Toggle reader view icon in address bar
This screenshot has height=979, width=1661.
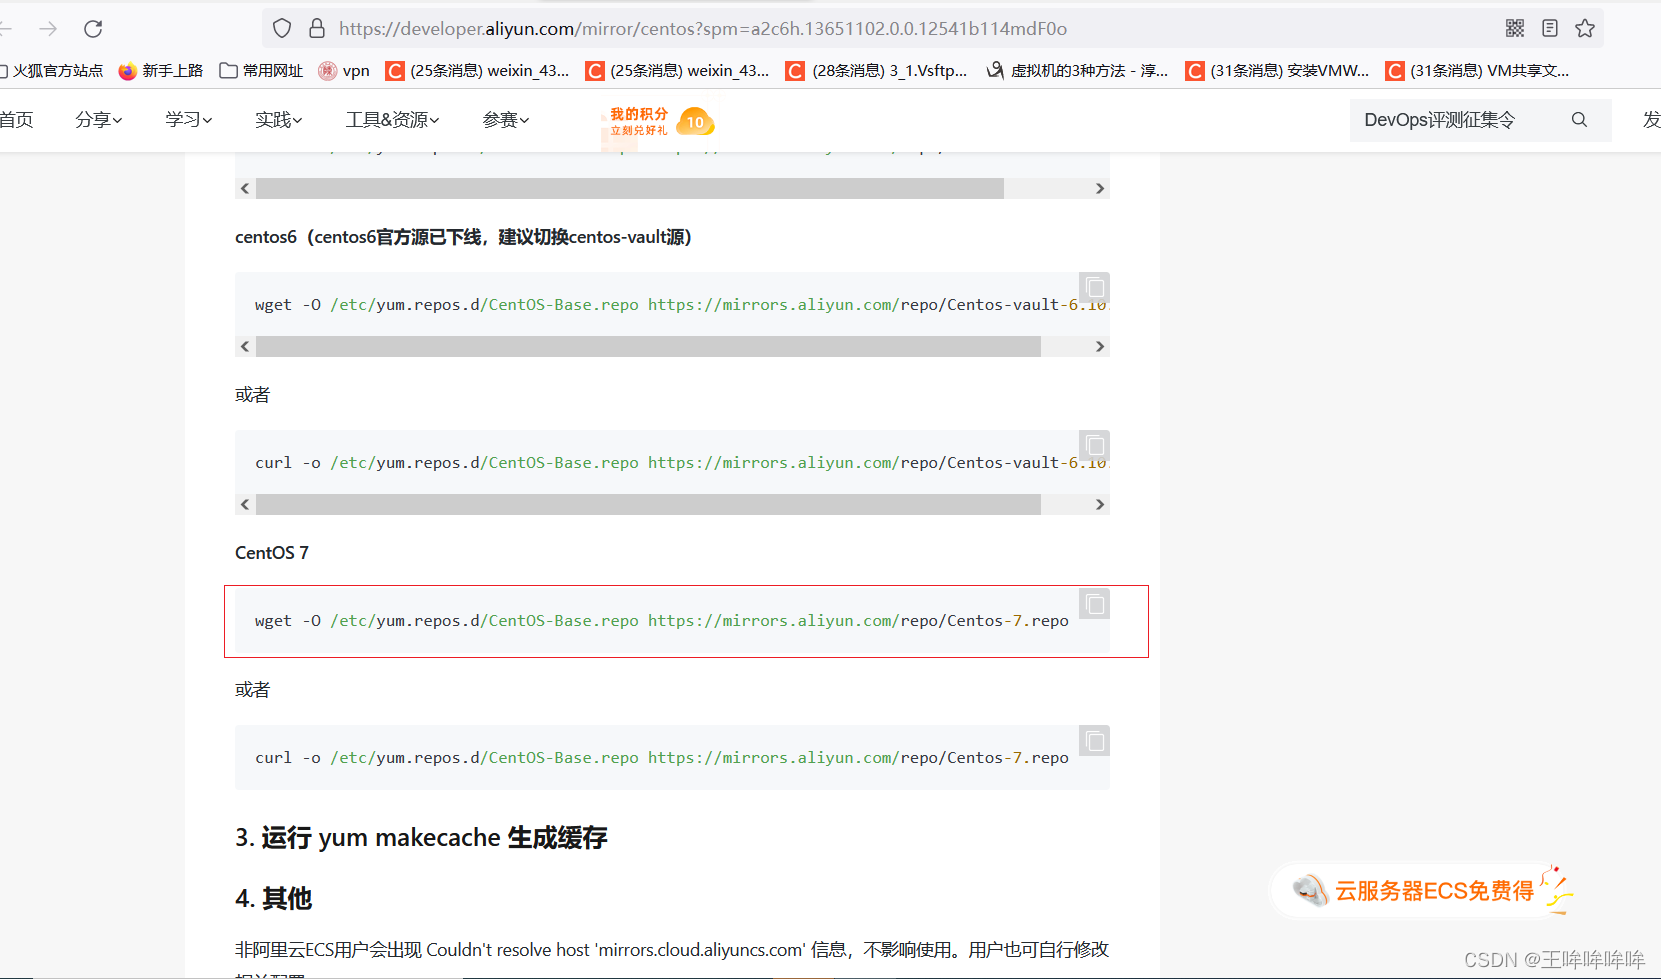coord(1550,29)
